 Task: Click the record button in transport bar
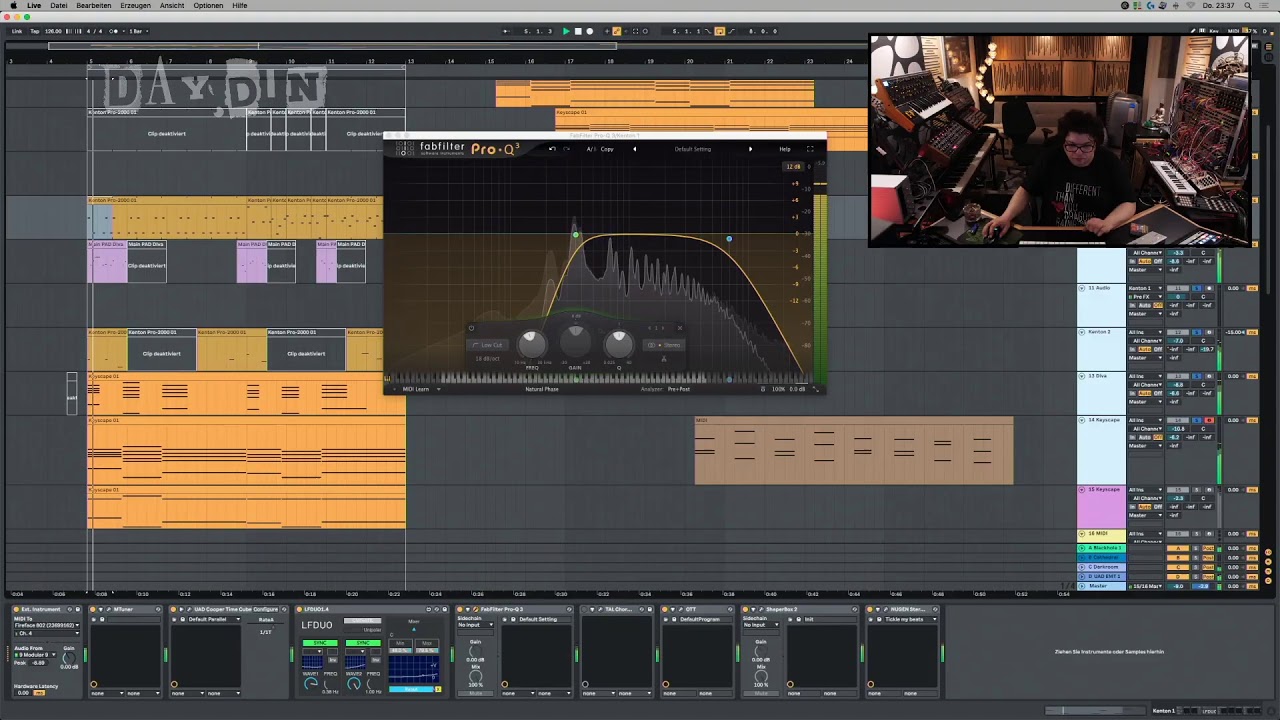tap(589, 31)
